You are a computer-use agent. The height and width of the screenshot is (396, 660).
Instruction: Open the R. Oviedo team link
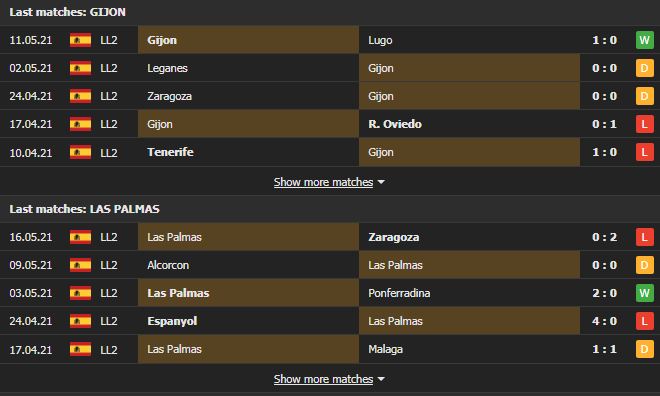395,124
